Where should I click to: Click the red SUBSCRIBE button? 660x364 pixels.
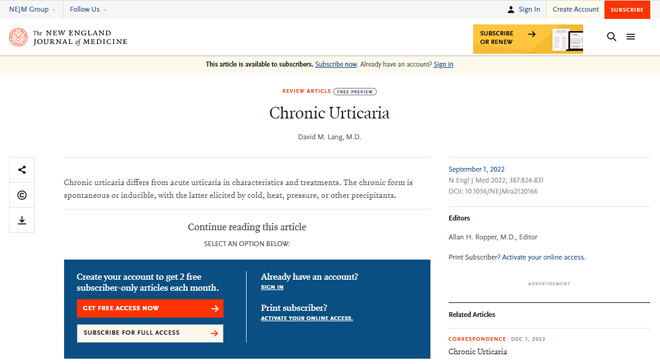click(627, 10)
